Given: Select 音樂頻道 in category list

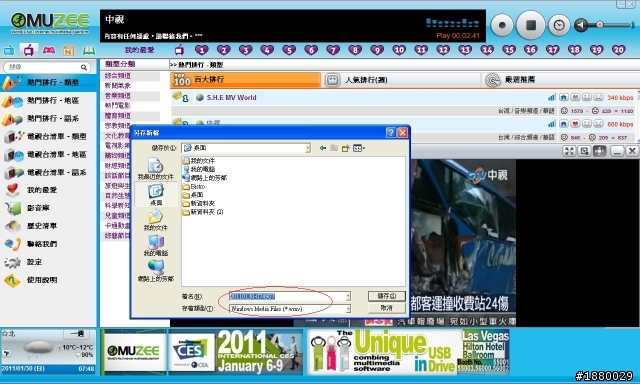Looking at the screenshot, I should pos(118,96).
